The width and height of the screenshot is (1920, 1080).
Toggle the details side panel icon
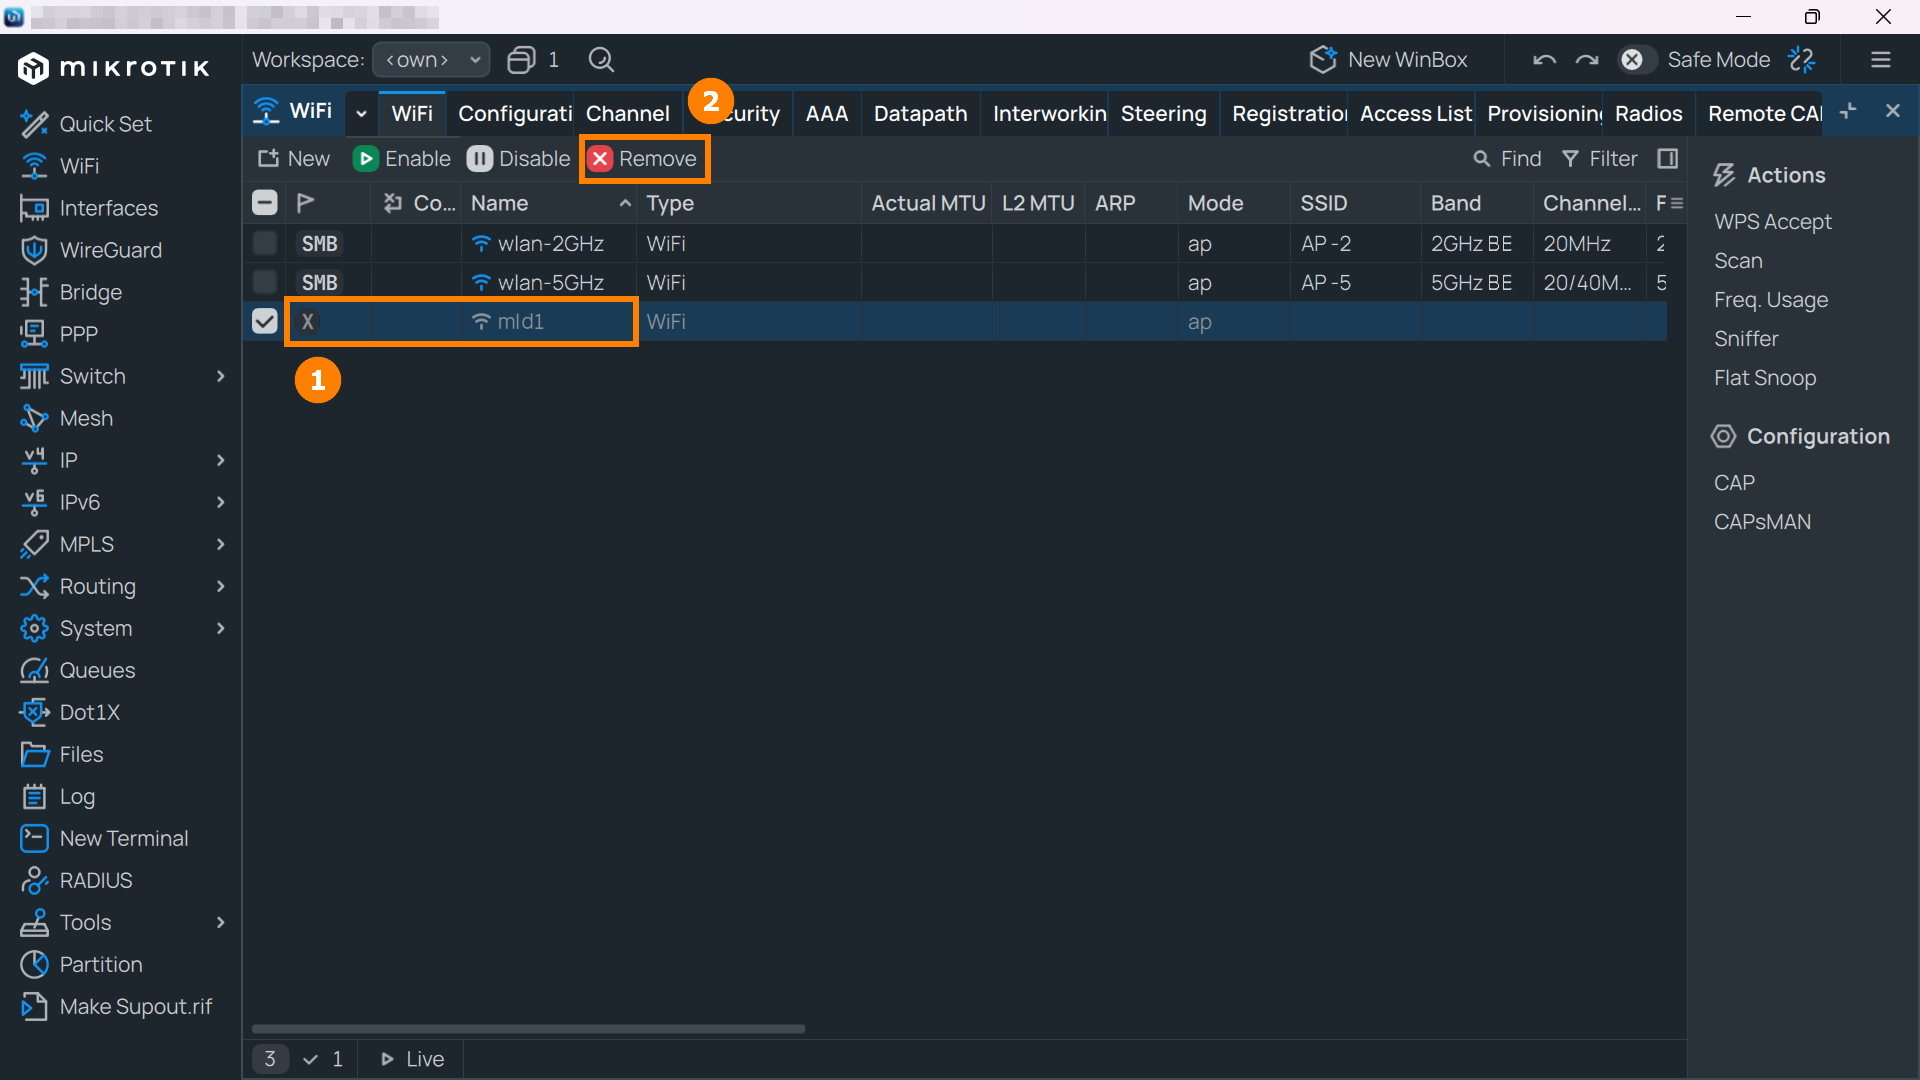tap(1667, 159)
